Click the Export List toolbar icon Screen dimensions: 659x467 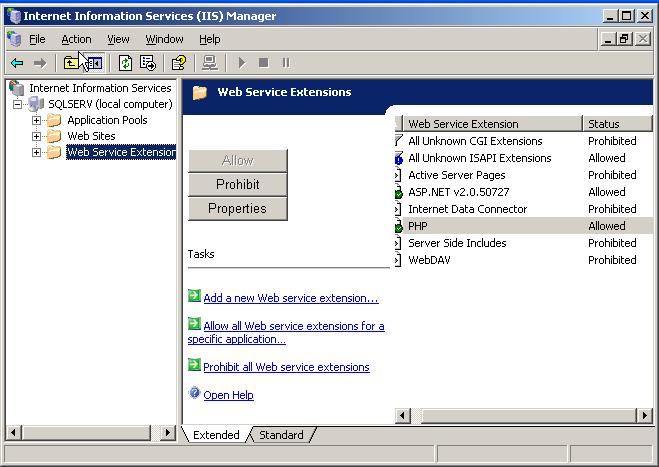coord(148,63)
